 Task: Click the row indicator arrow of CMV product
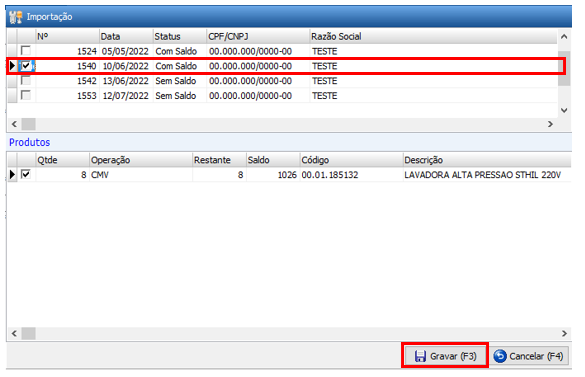pos(12,174)
